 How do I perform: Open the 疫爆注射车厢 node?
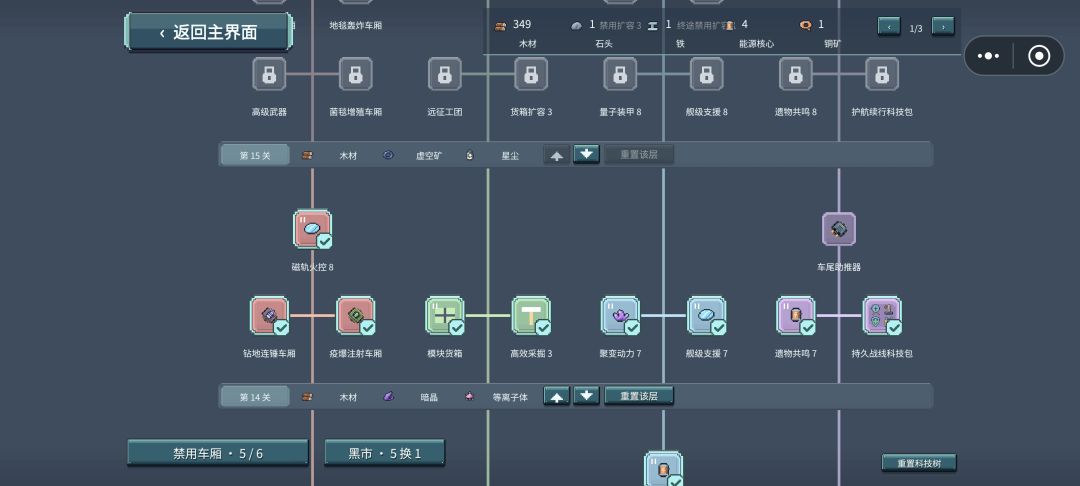[x=355, y=316]
